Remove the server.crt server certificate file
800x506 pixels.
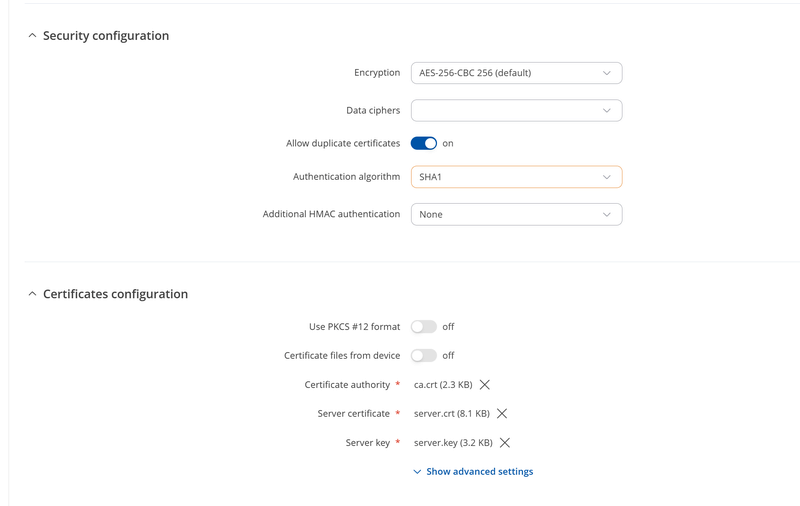502,413
